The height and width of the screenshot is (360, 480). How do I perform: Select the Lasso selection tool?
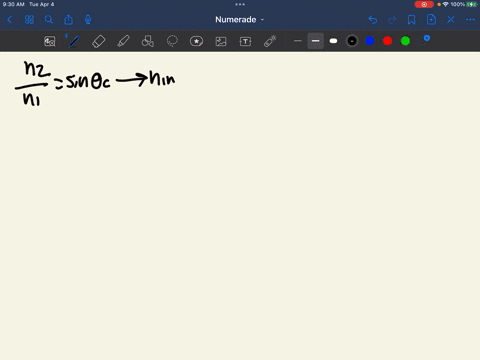tap(172, 41)
